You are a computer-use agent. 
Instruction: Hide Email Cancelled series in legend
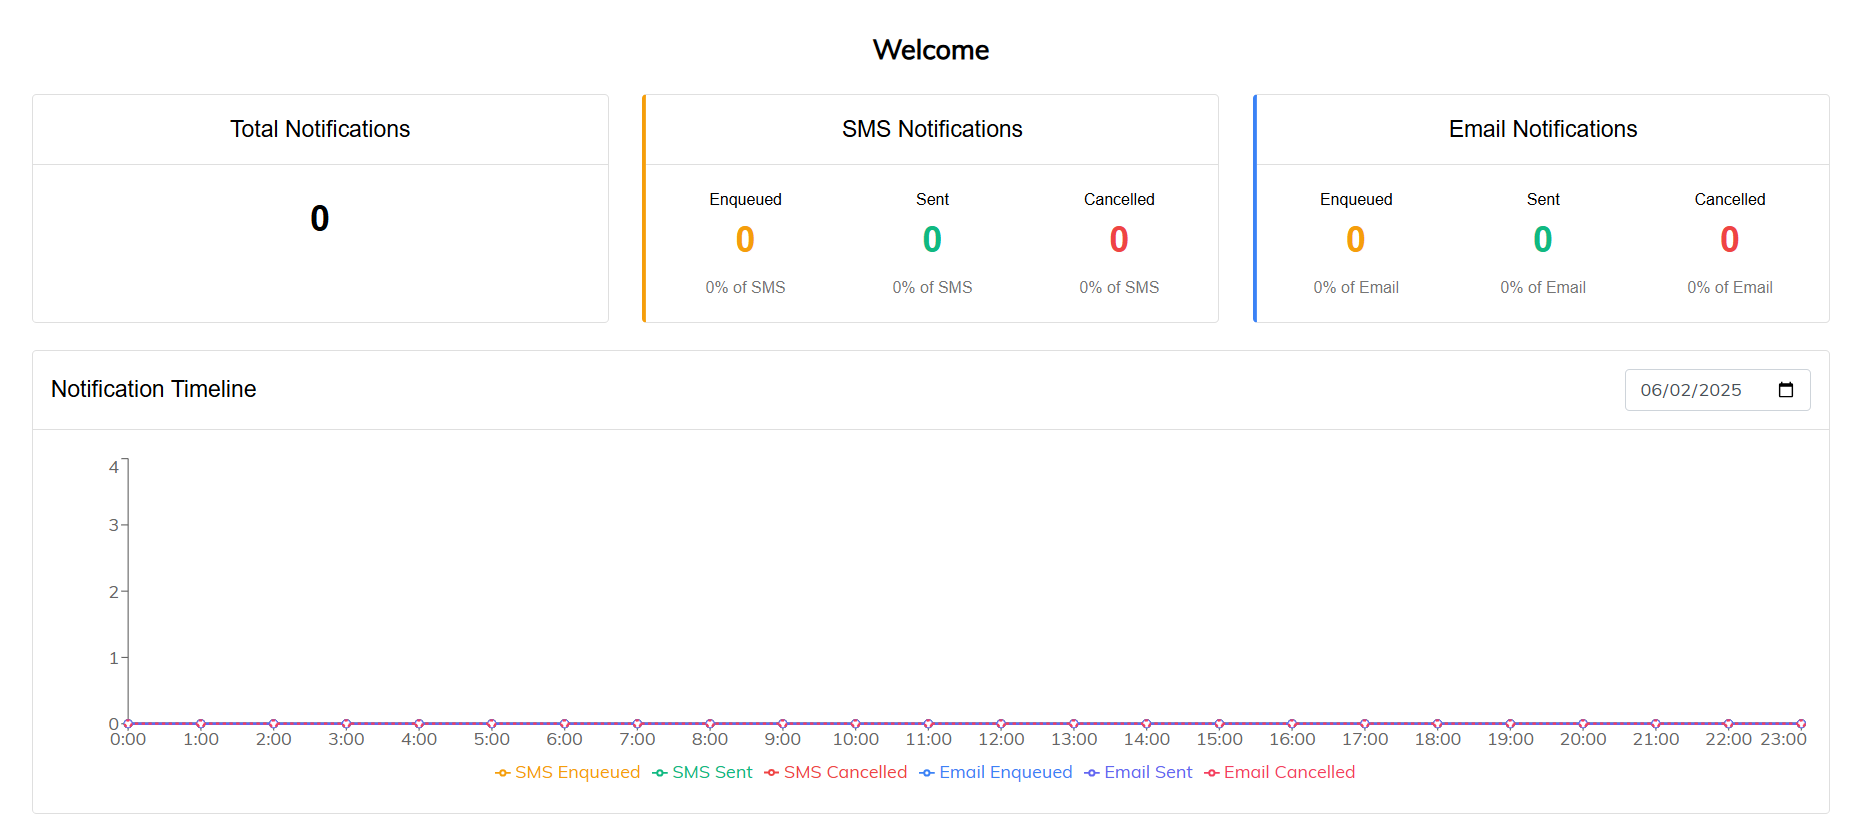[1279, 772]
